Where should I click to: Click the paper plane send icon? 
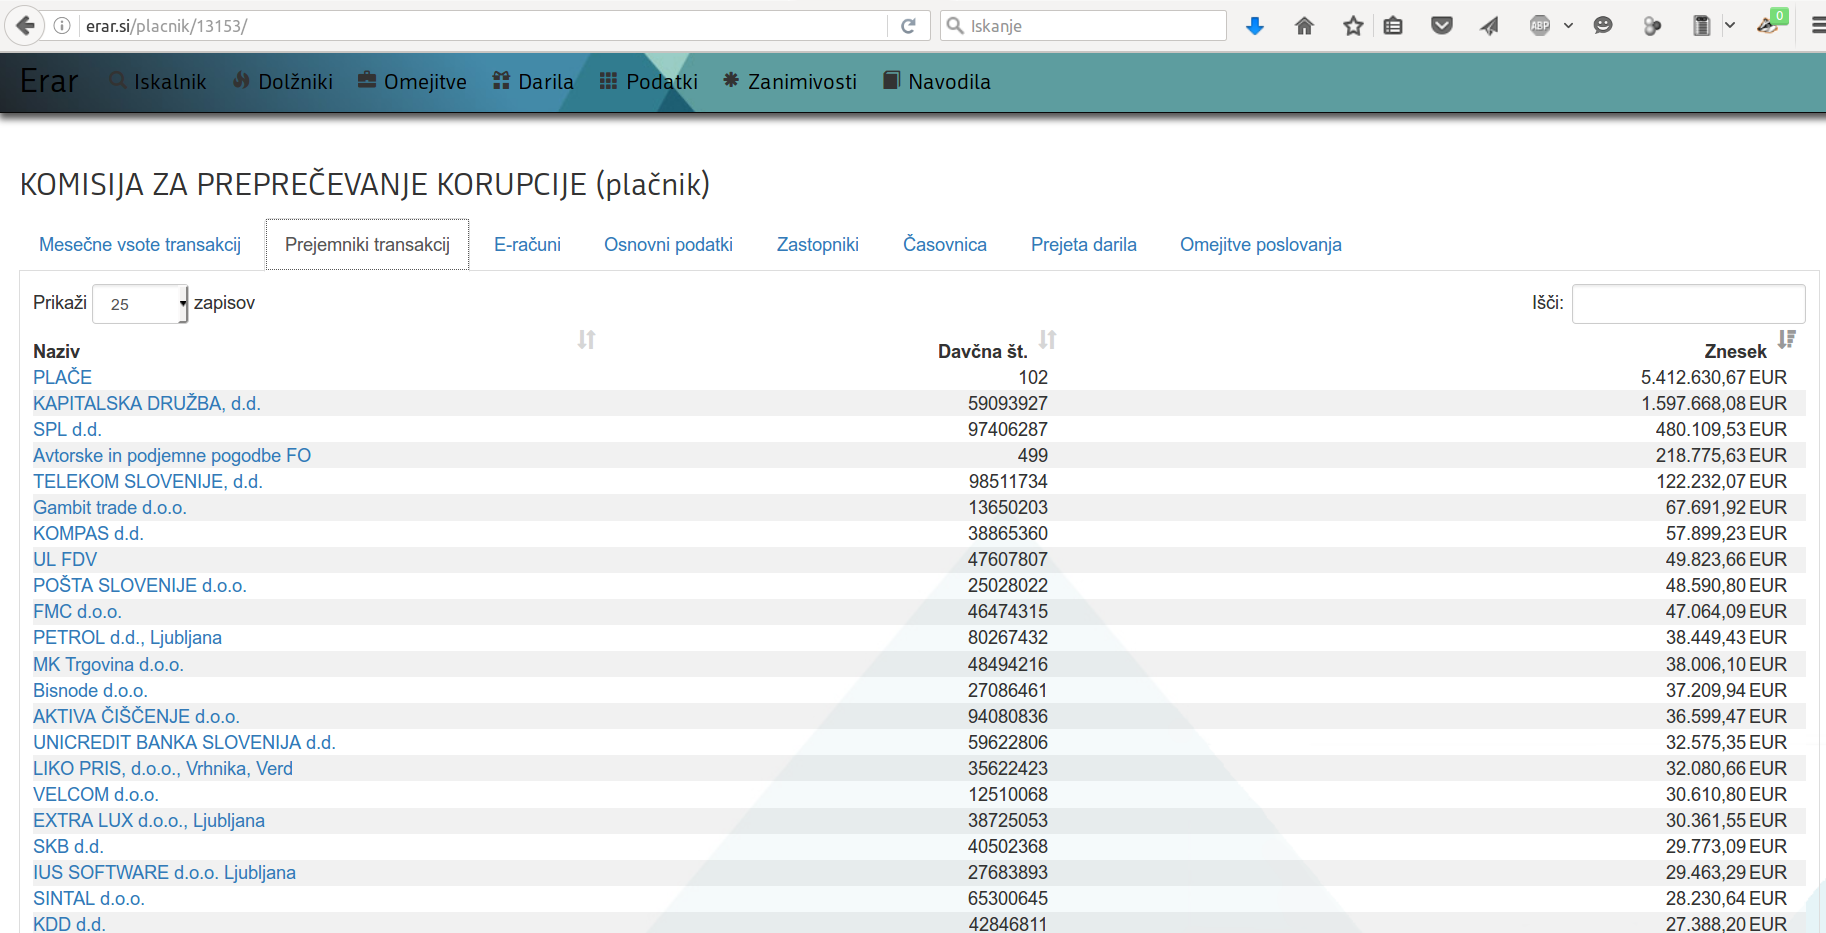(x=1490, y=26)
